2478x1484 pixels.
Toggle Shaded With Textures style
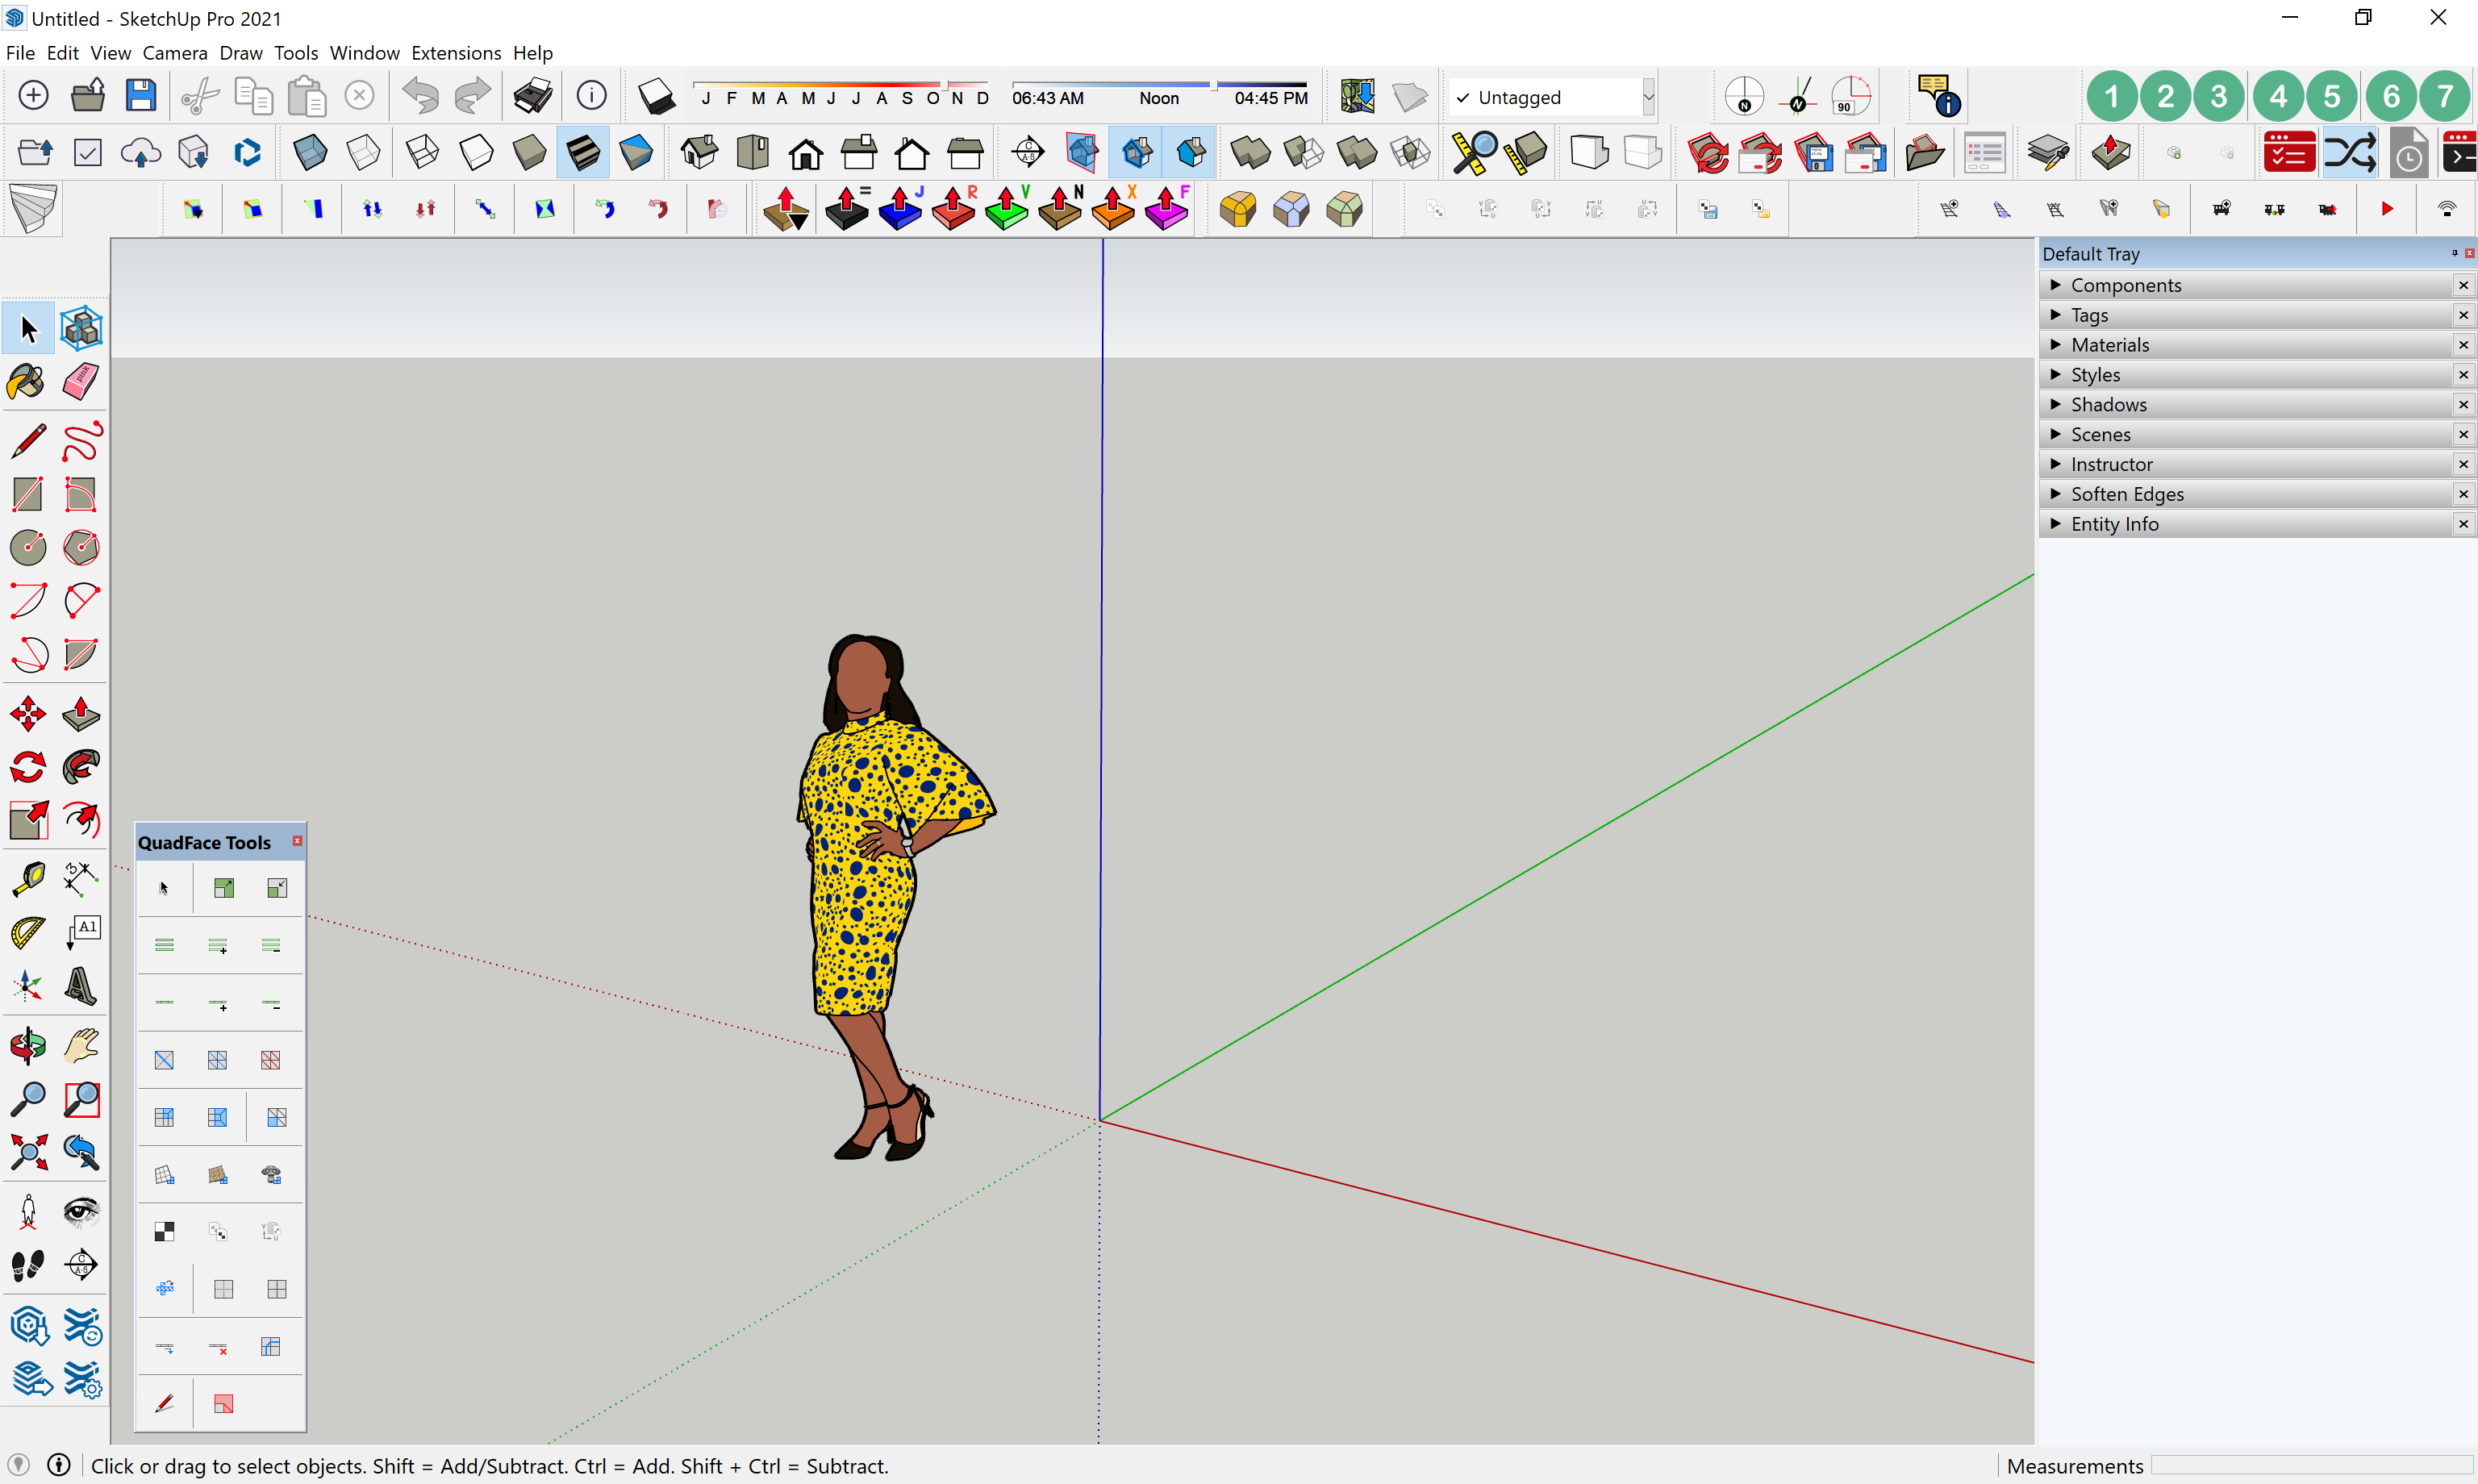tap(583, 153)
